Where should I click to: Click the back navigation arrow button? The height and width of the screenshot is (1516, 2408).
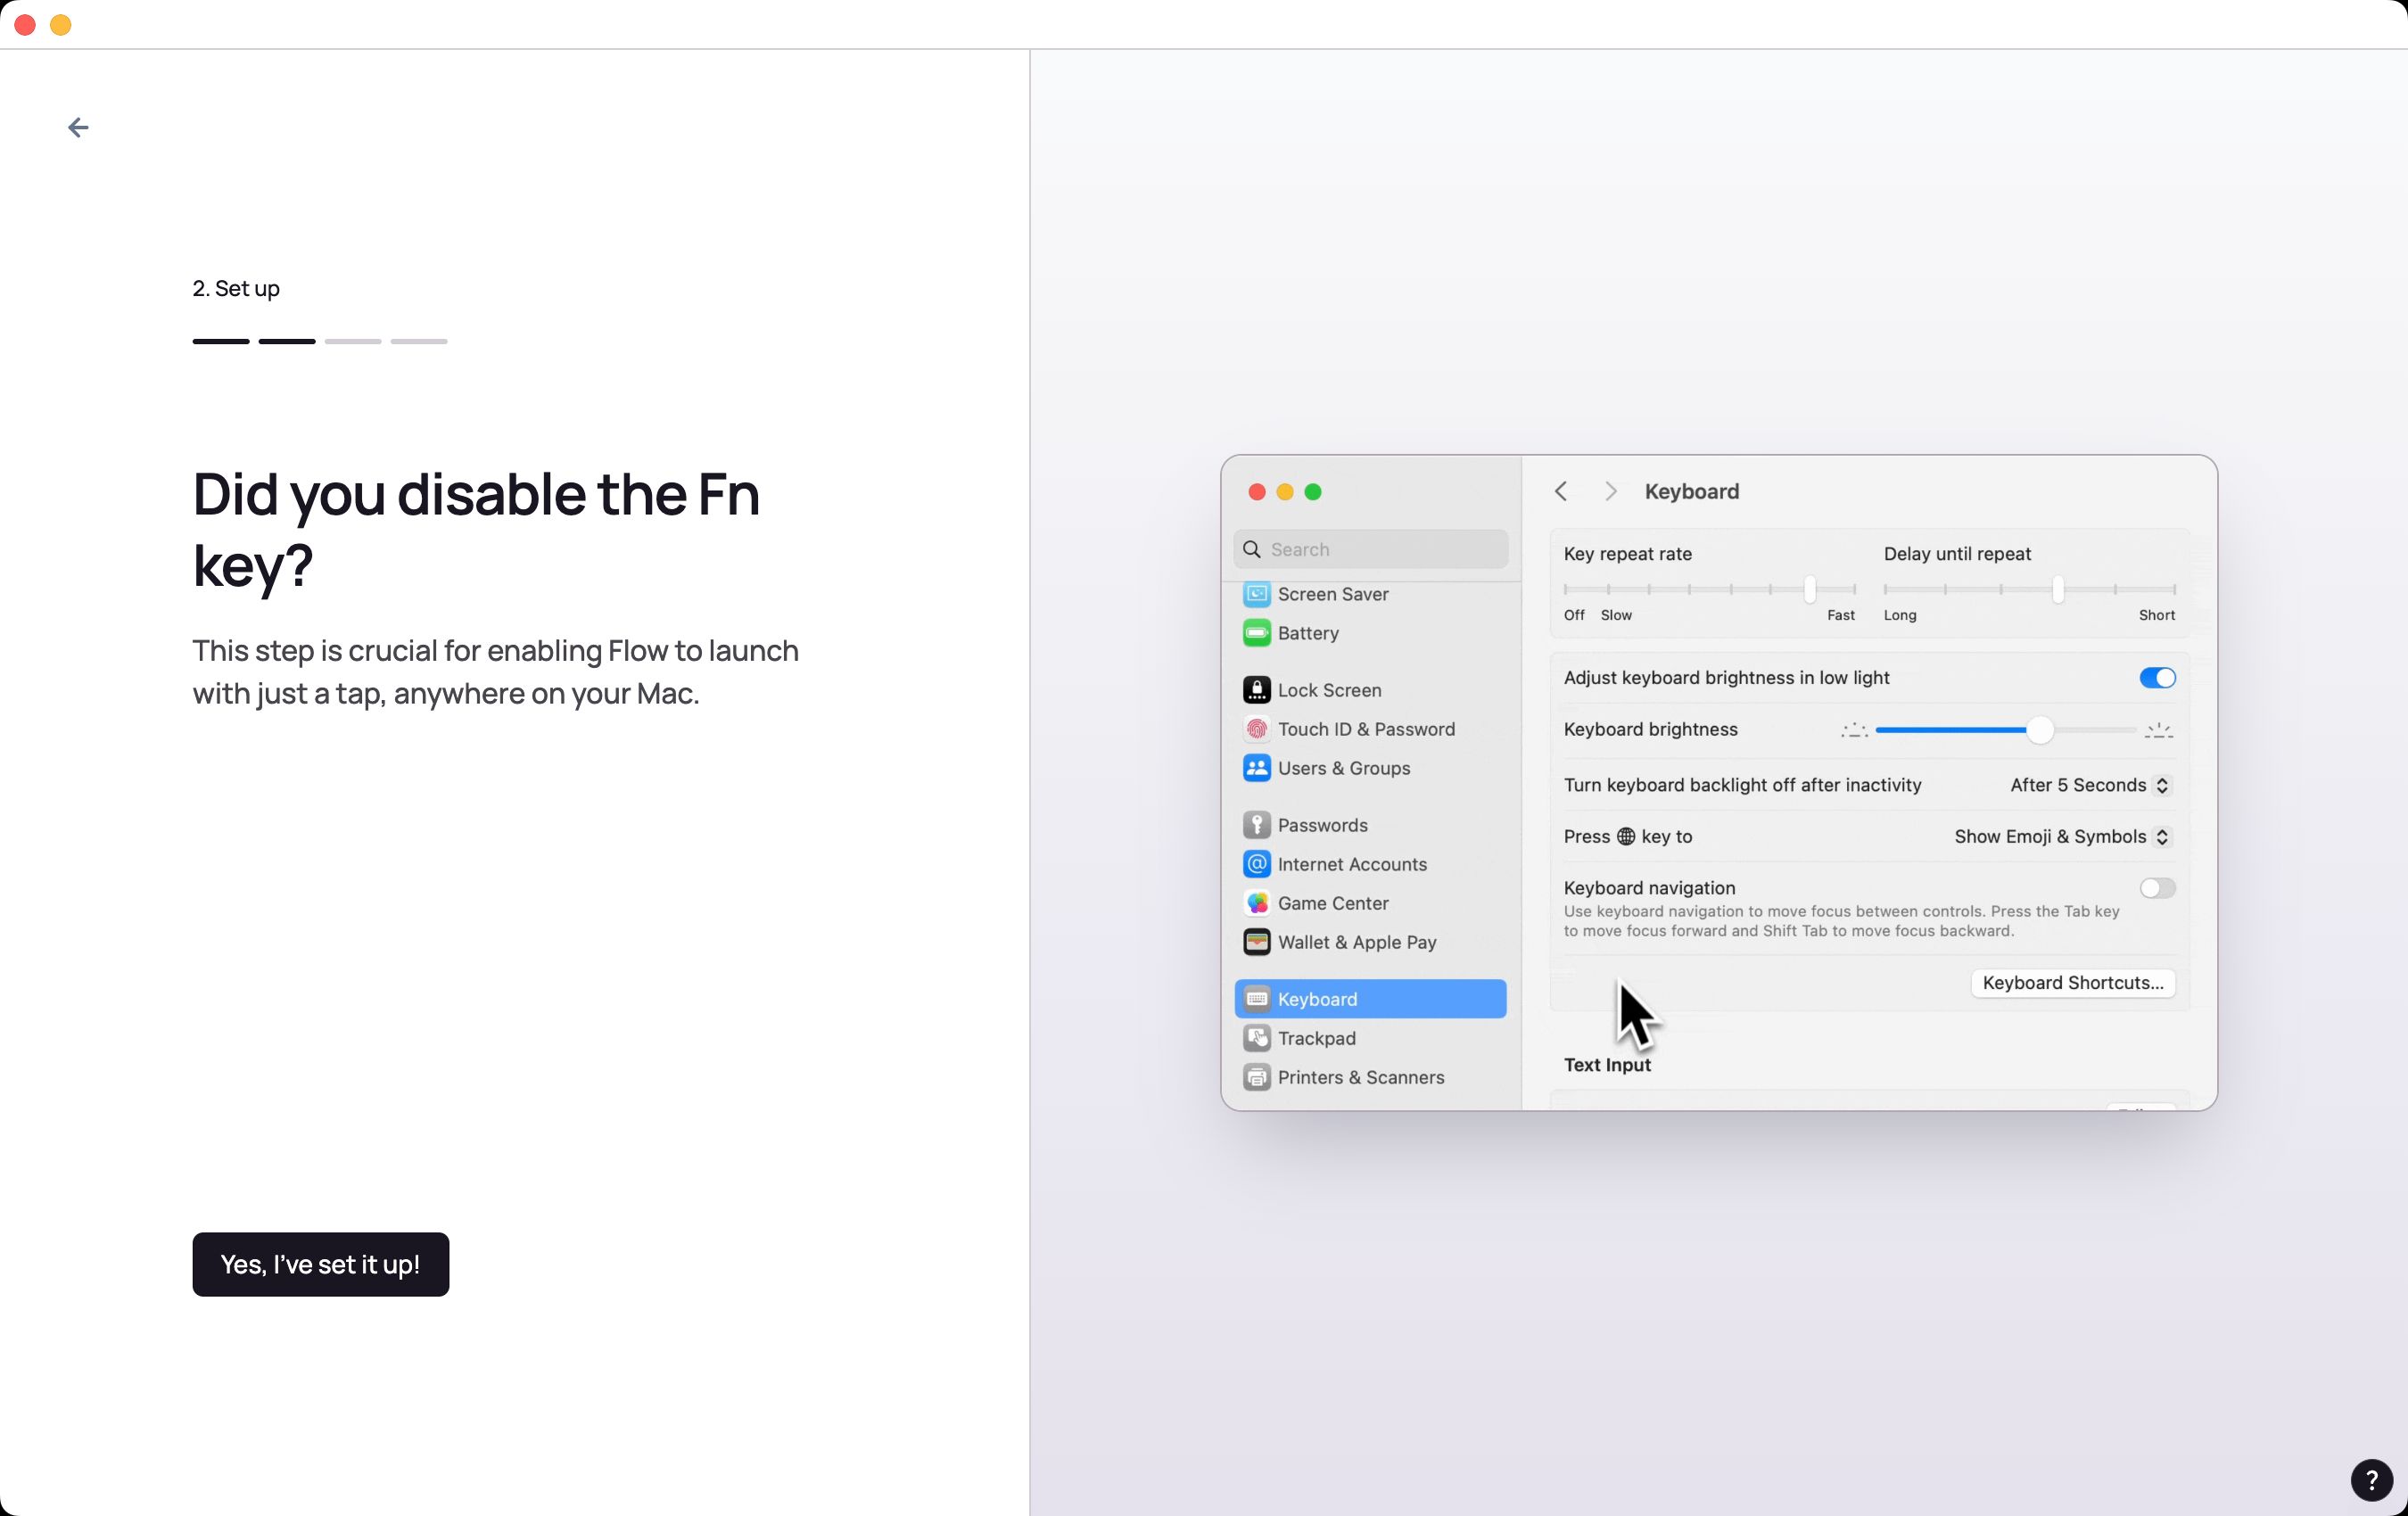[x=77, y=126]
